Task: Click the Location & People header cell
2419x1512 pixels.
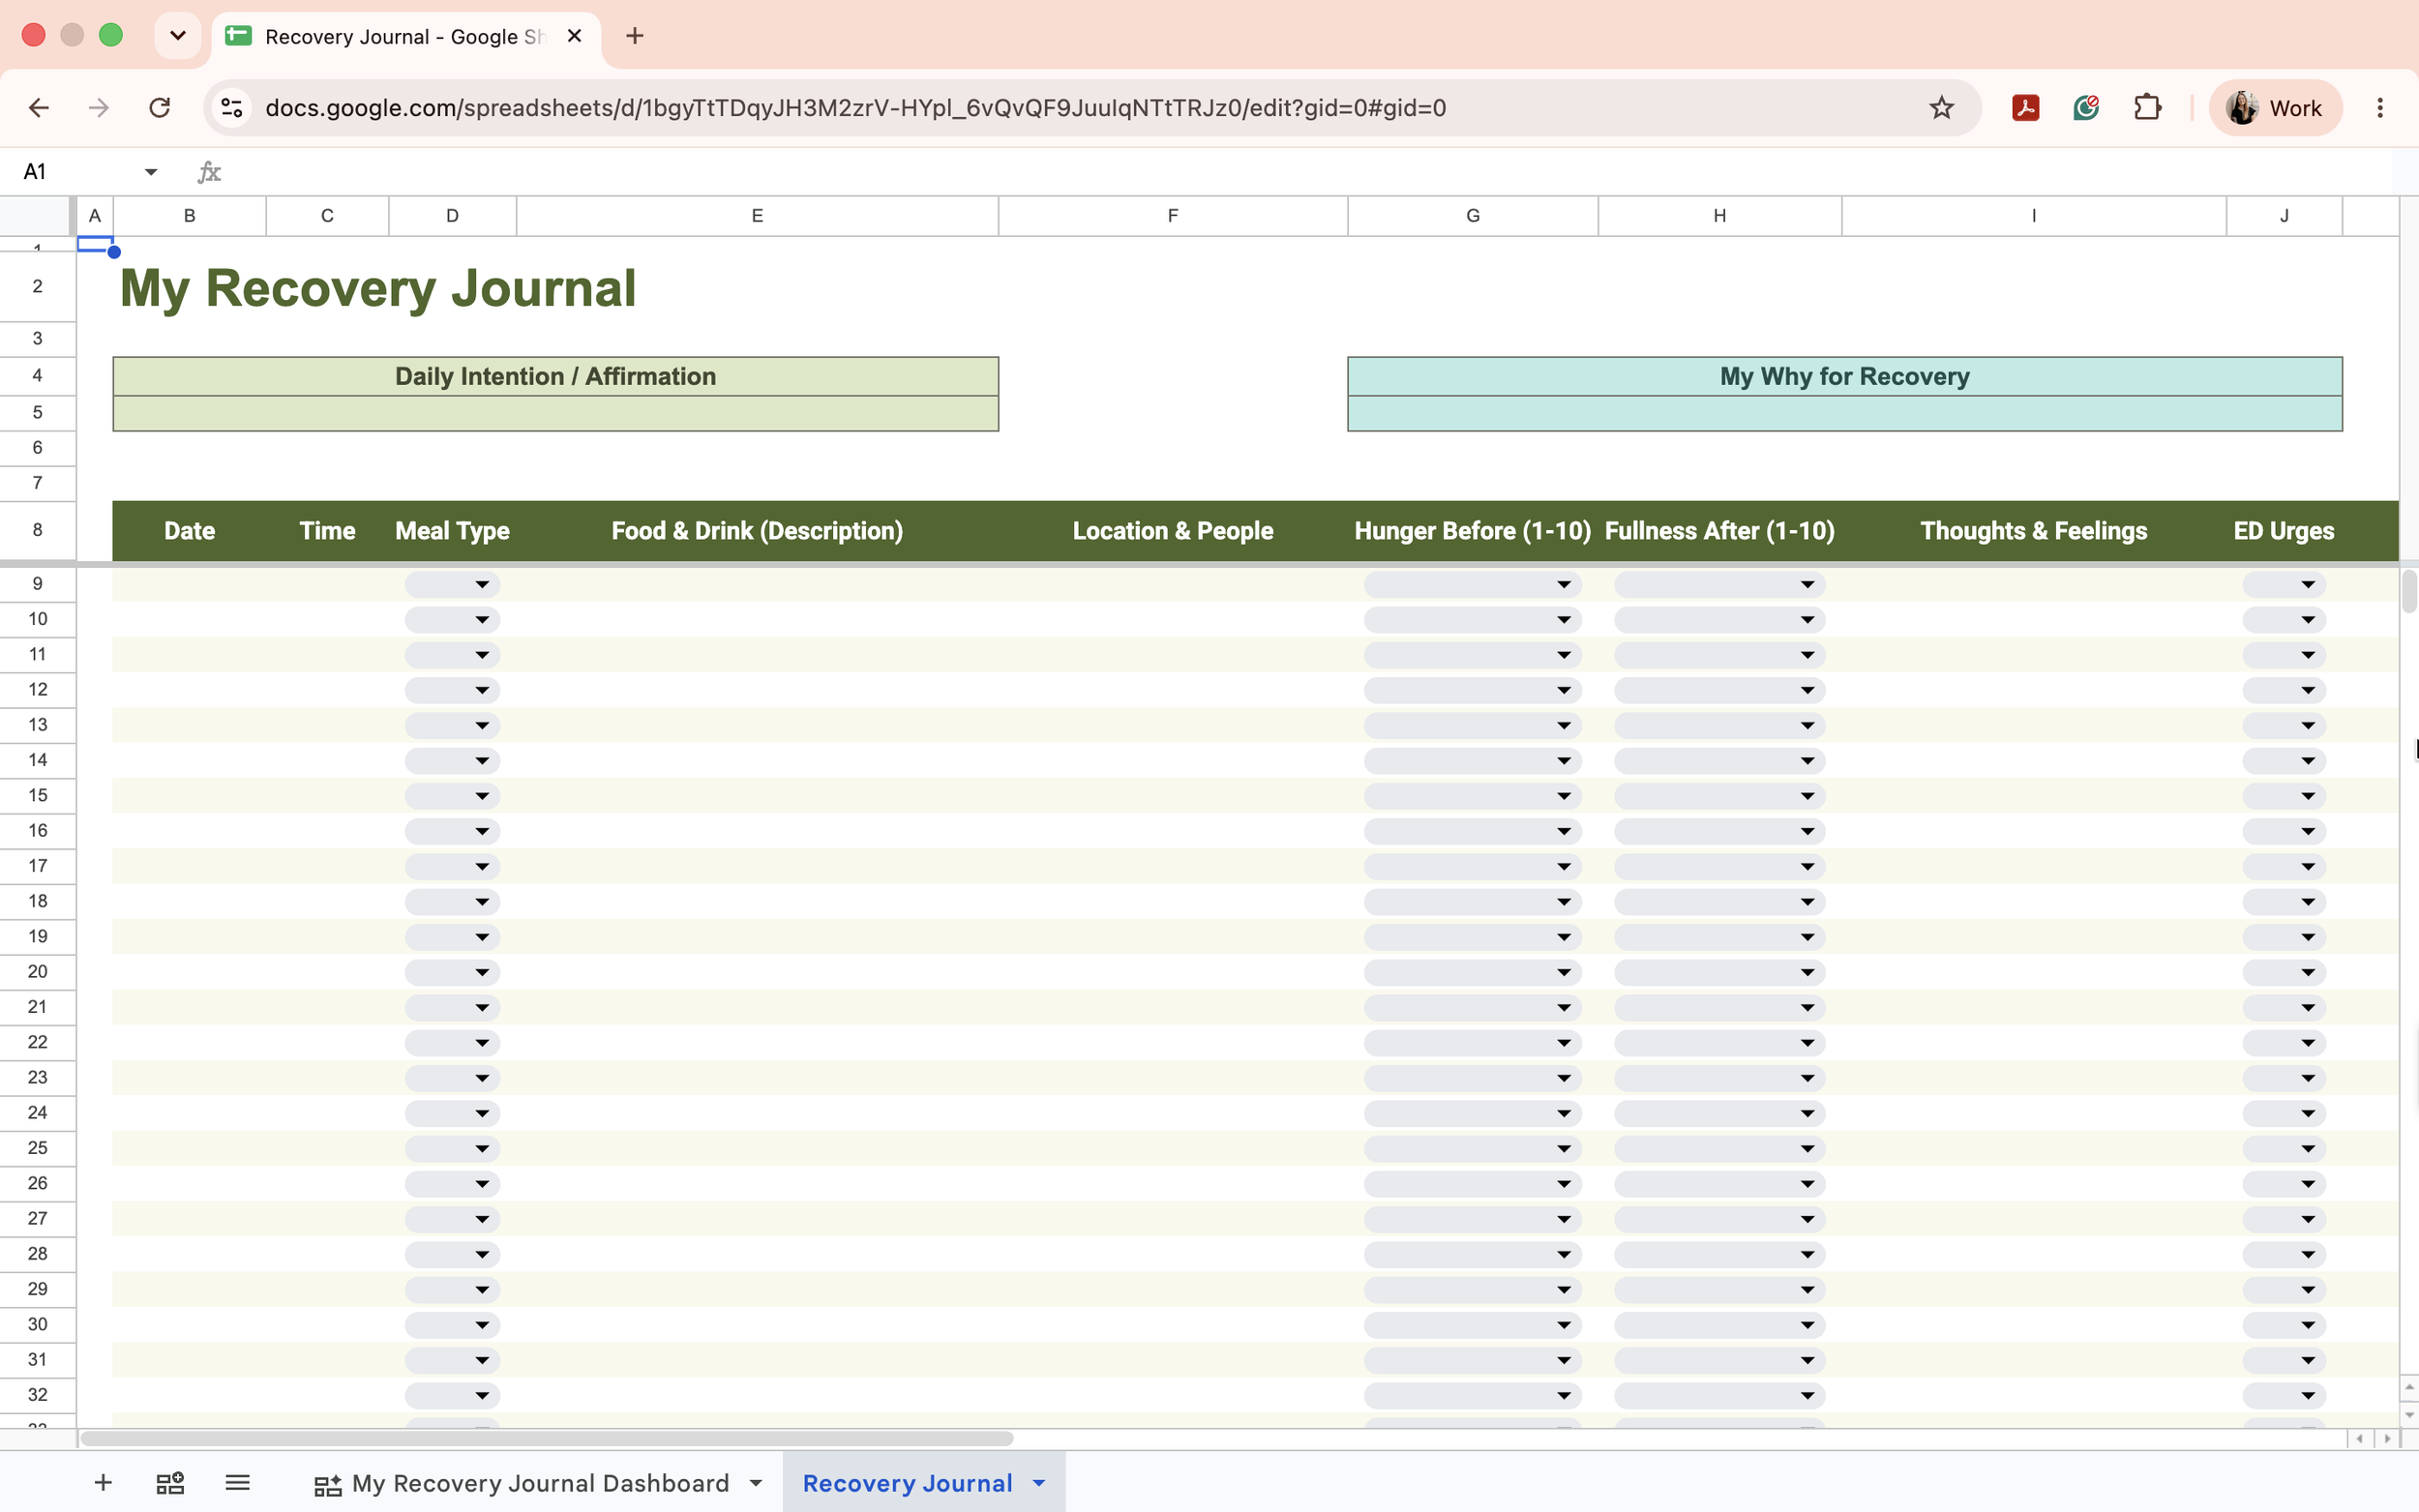Action: 1172,531
